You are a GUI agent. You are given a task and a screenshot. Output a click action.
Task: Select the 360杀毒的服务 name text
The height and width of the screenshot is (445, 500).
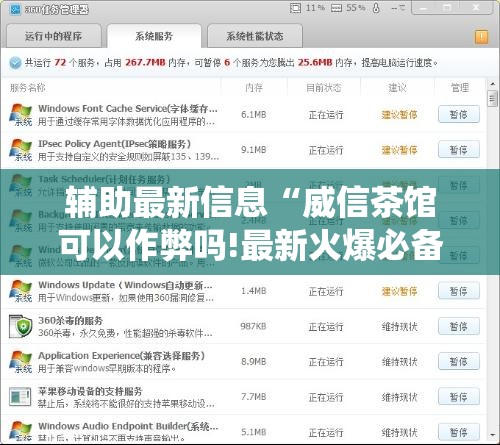(x=70, y=320)
